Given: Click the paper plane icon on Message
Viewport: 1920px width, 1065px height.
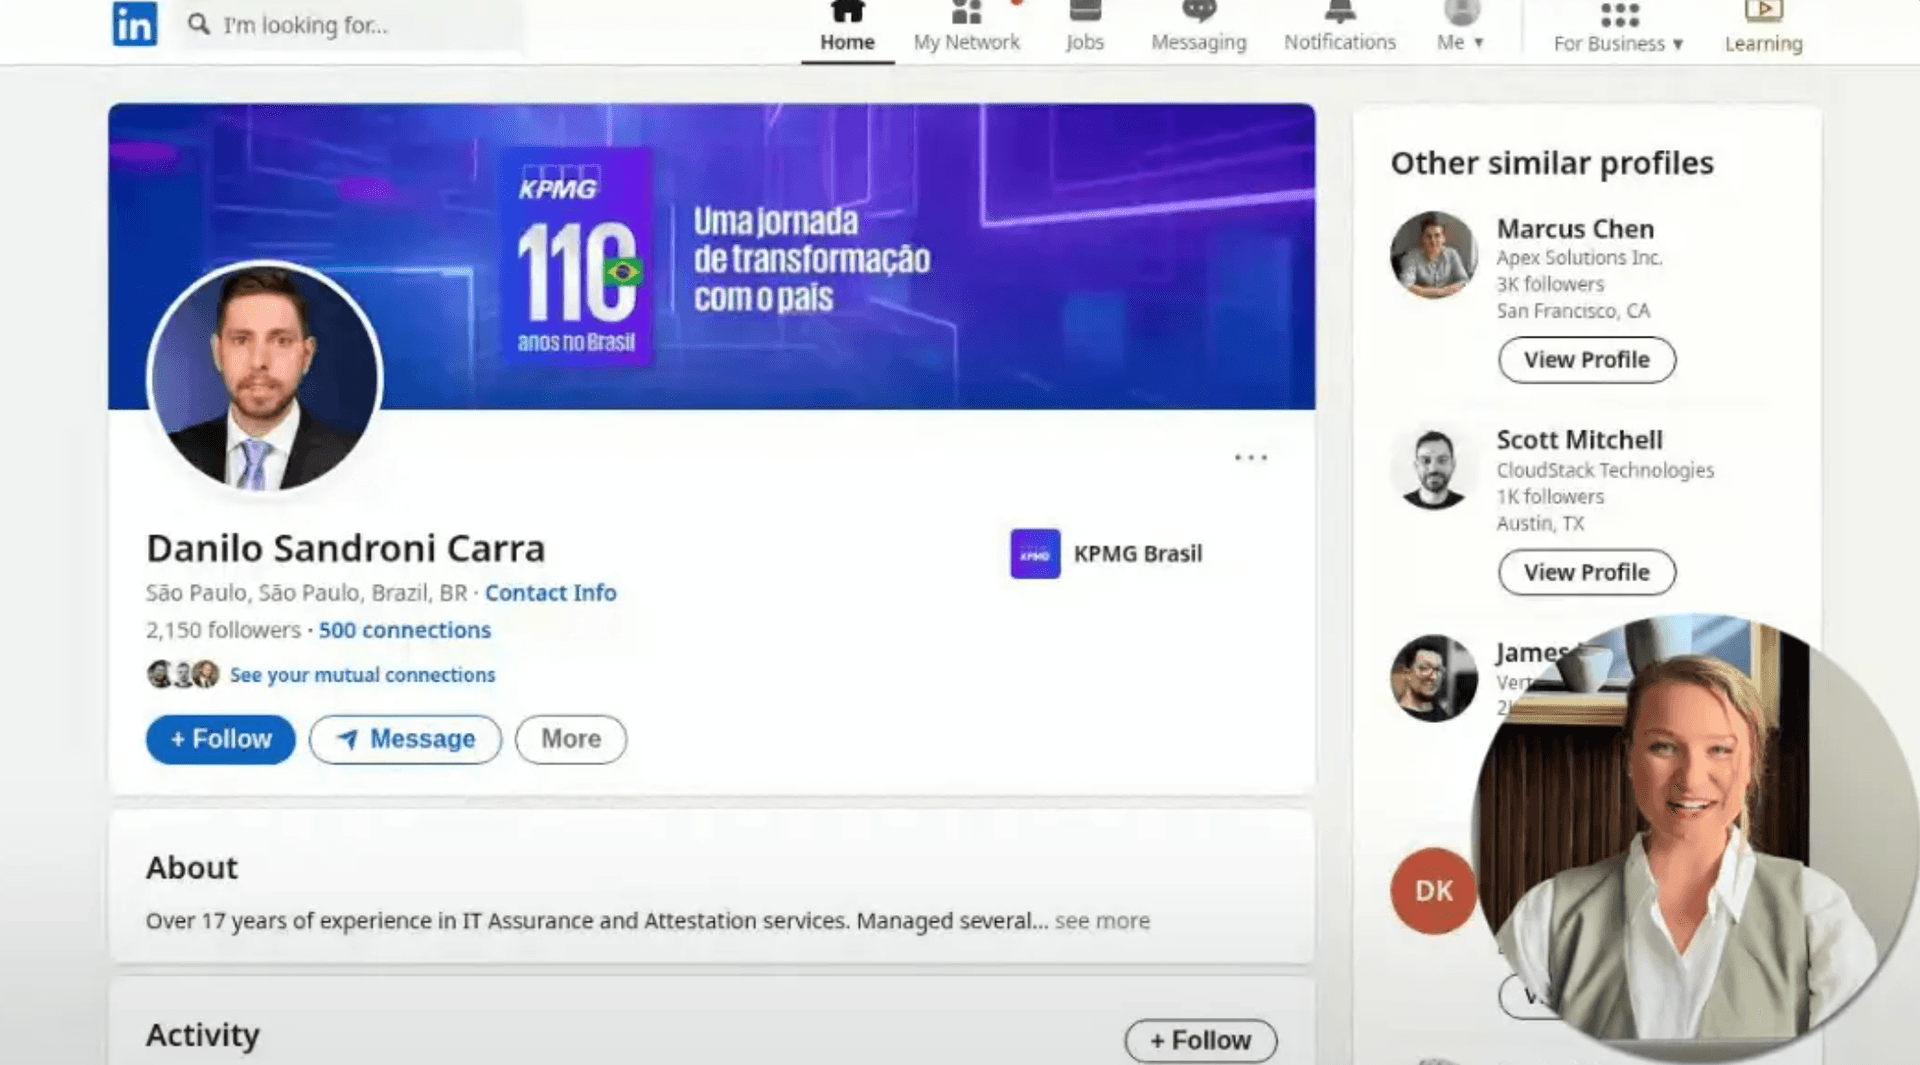Looking at the screenshot, I should click(x=347, y=739).
